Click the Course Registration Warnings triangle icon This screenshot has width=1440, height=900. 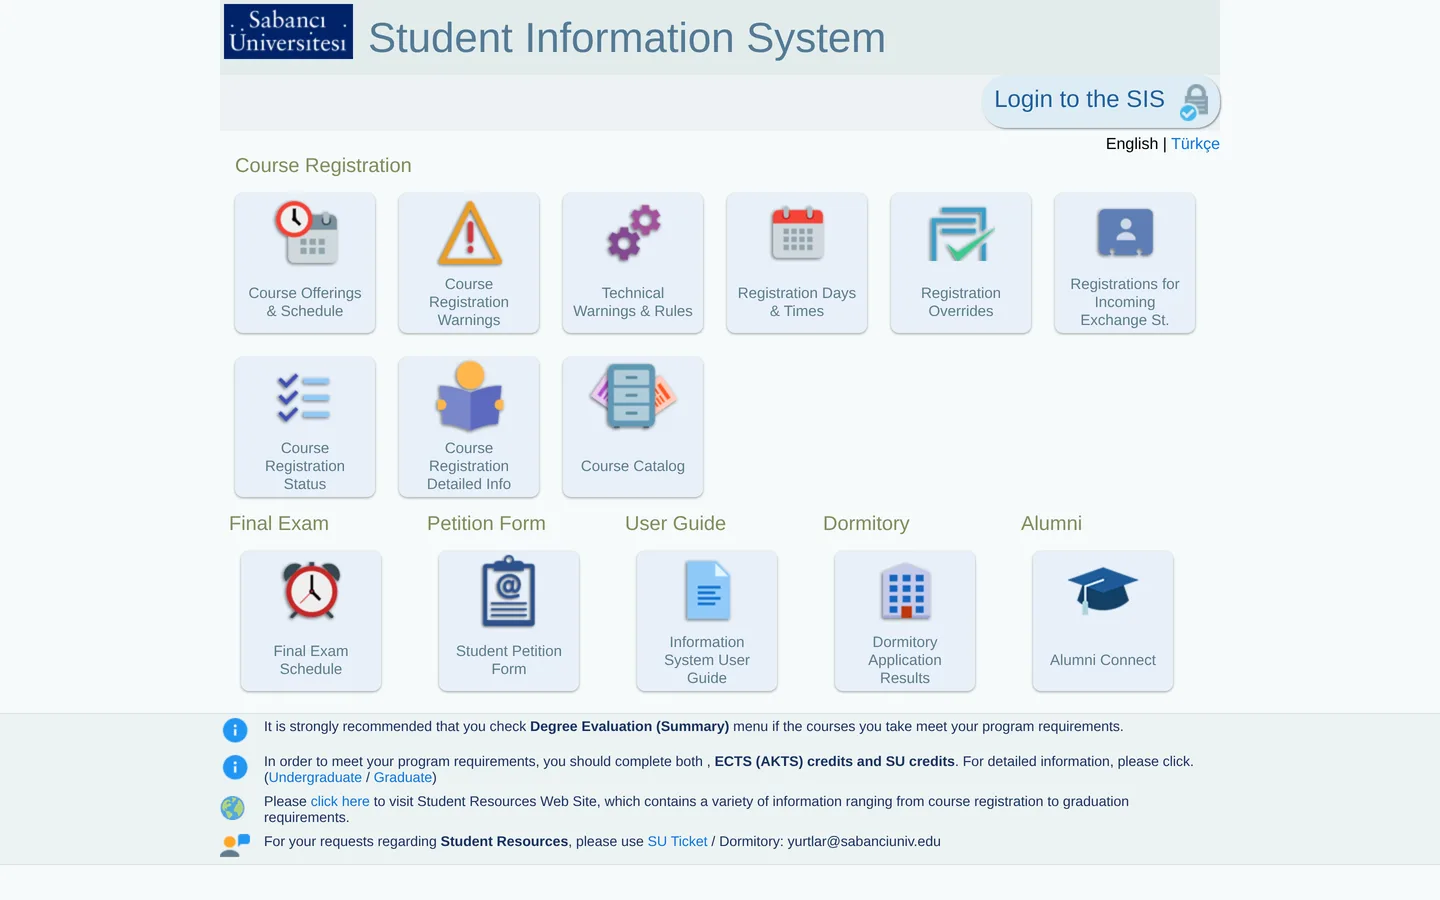coord(469,233)
